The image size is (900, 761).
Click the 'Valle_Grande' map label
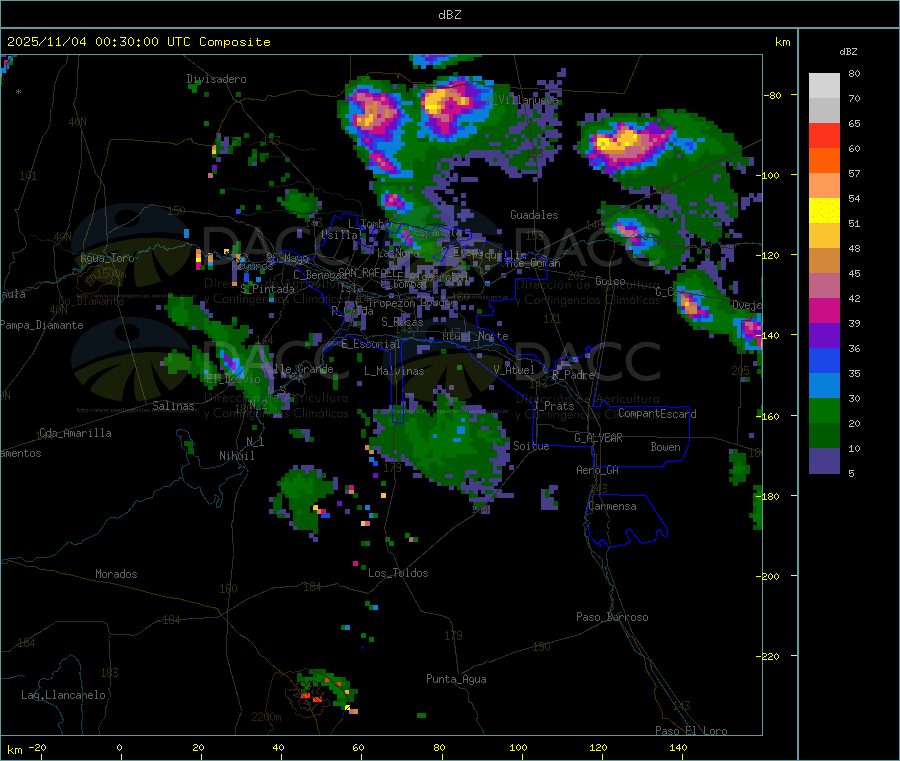297,369
